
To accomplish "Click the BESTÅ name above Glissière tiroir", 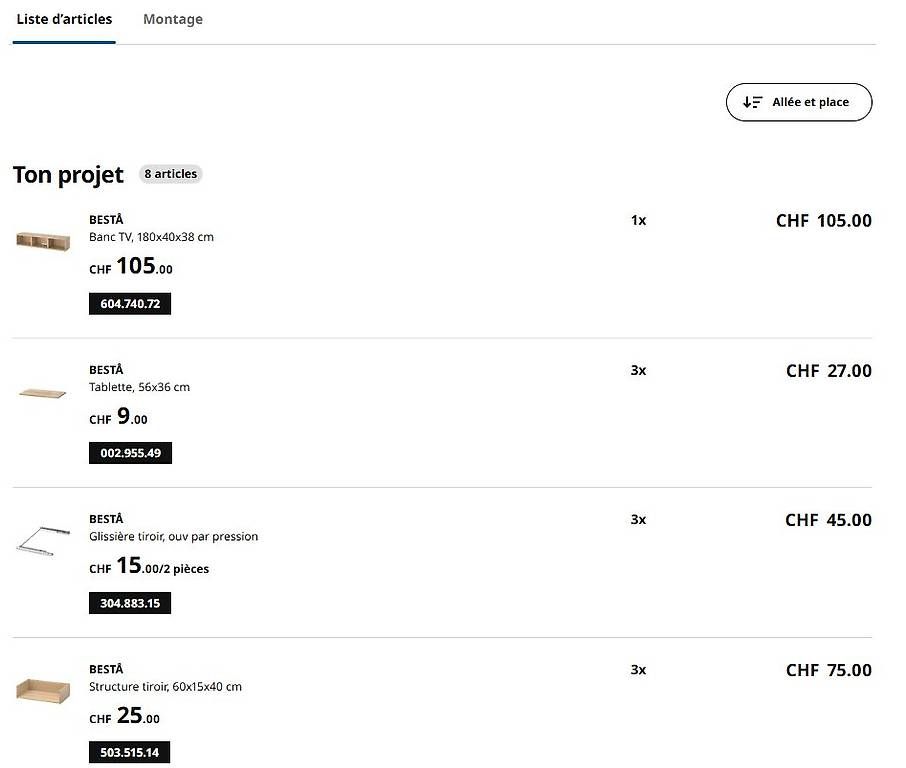I will (x=106, y=519).
